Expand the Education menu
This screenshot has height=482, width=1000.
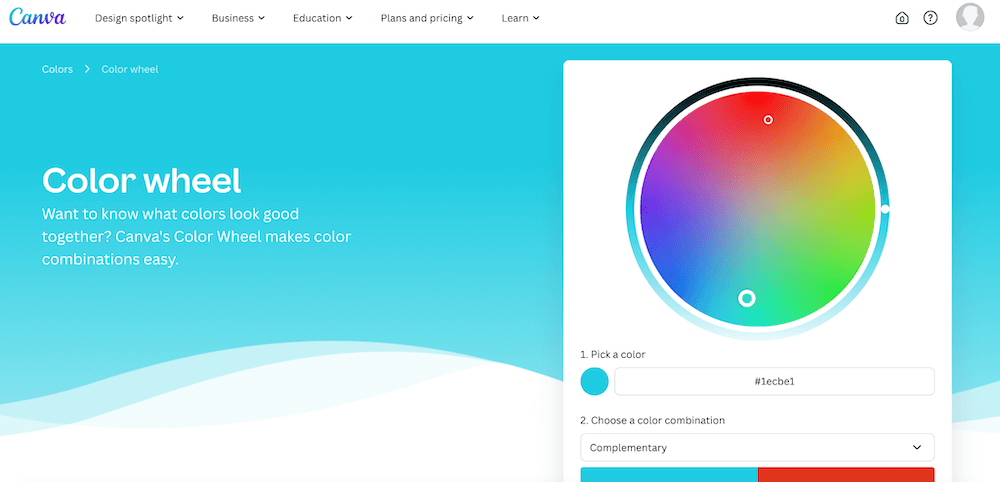tap(322, 18)
